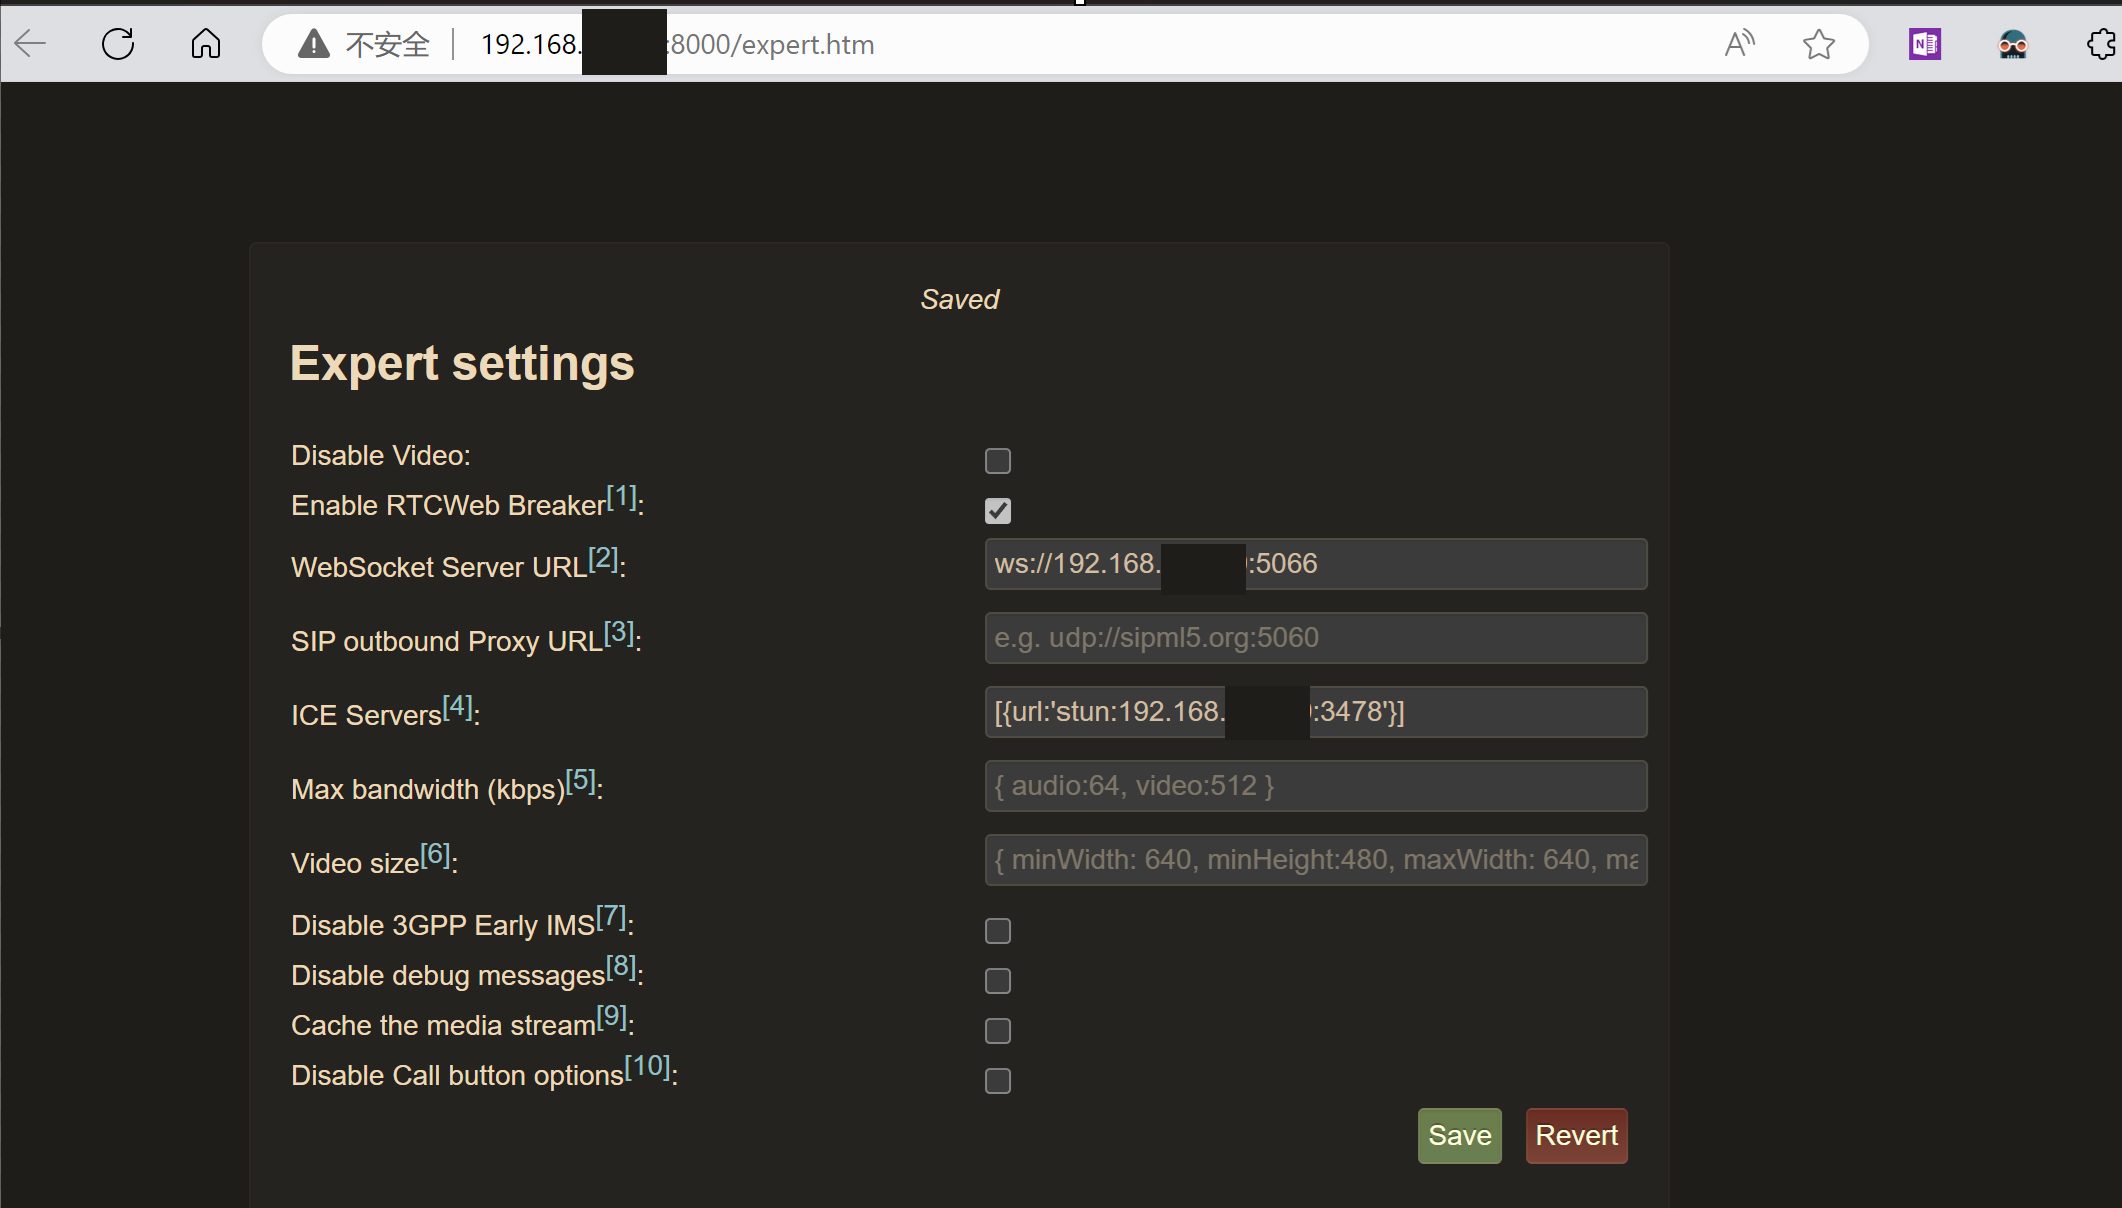Viewport: 2122px width, 1208px height.
Task: Open Read aloud icon in address bar
Action: point(1739,44)
